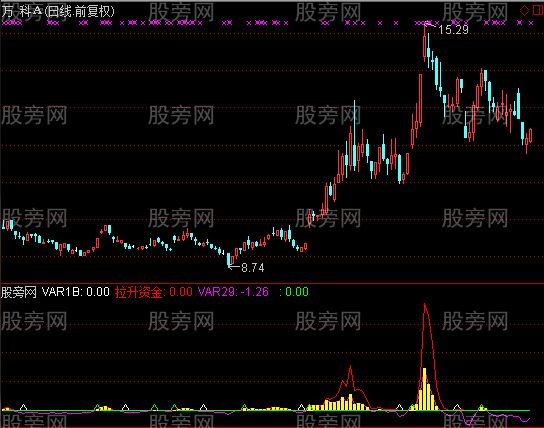Image resolution: width=544 pixels, height=428 pixels.
Task: Select the VAR29: -1.26 indicator value
Action: tap(233, 292)
